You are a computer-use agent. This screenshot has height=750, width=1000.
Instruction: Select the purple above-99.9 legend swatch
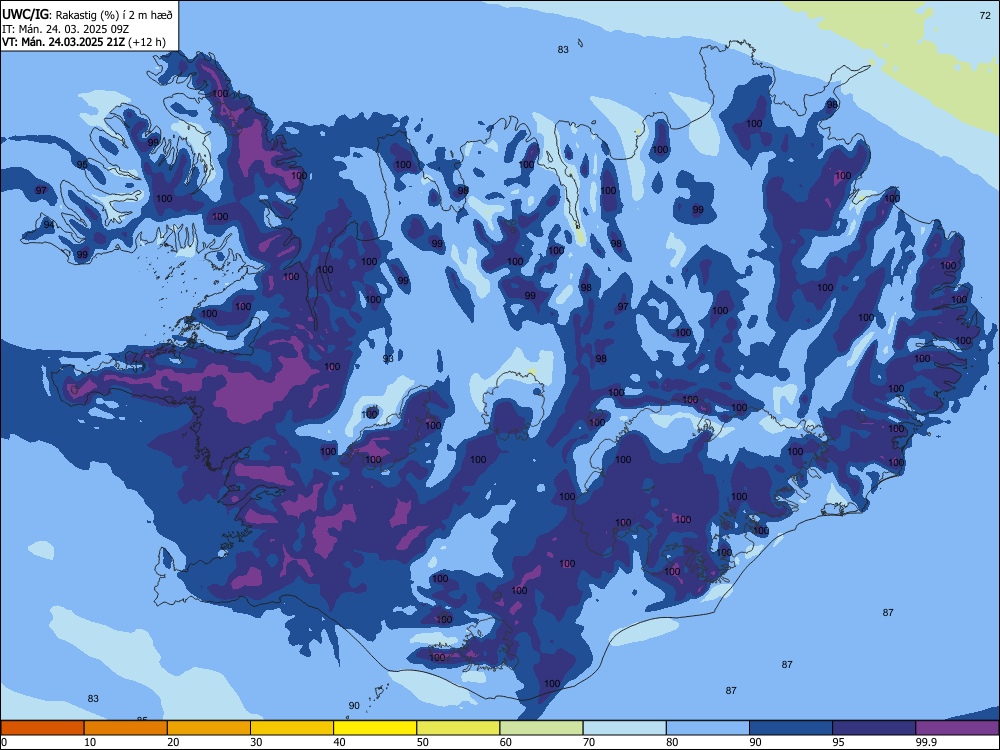[x=957, y=728]
